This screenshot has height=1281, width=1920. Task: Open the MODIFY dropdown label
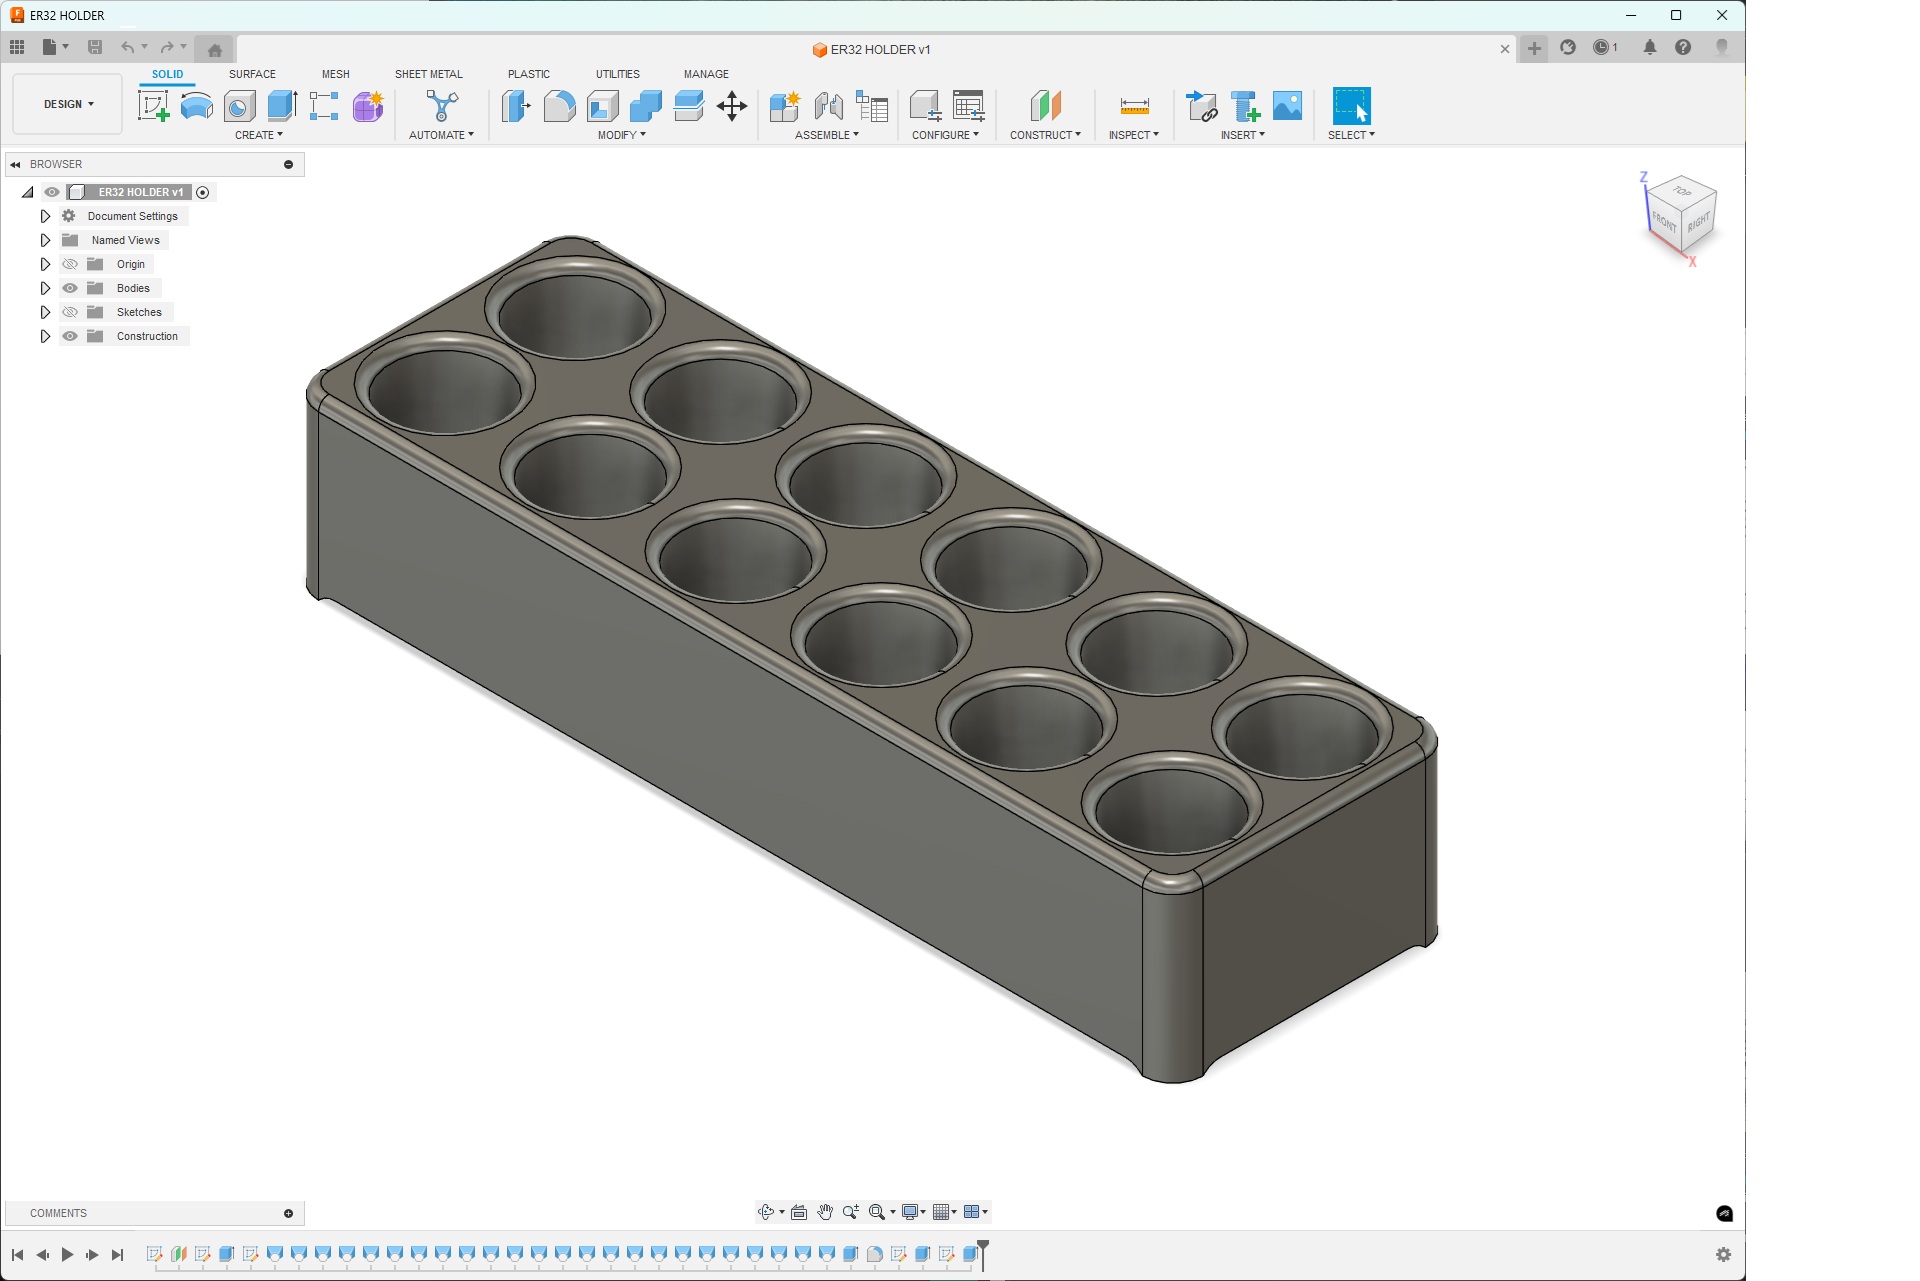point(621,135)
